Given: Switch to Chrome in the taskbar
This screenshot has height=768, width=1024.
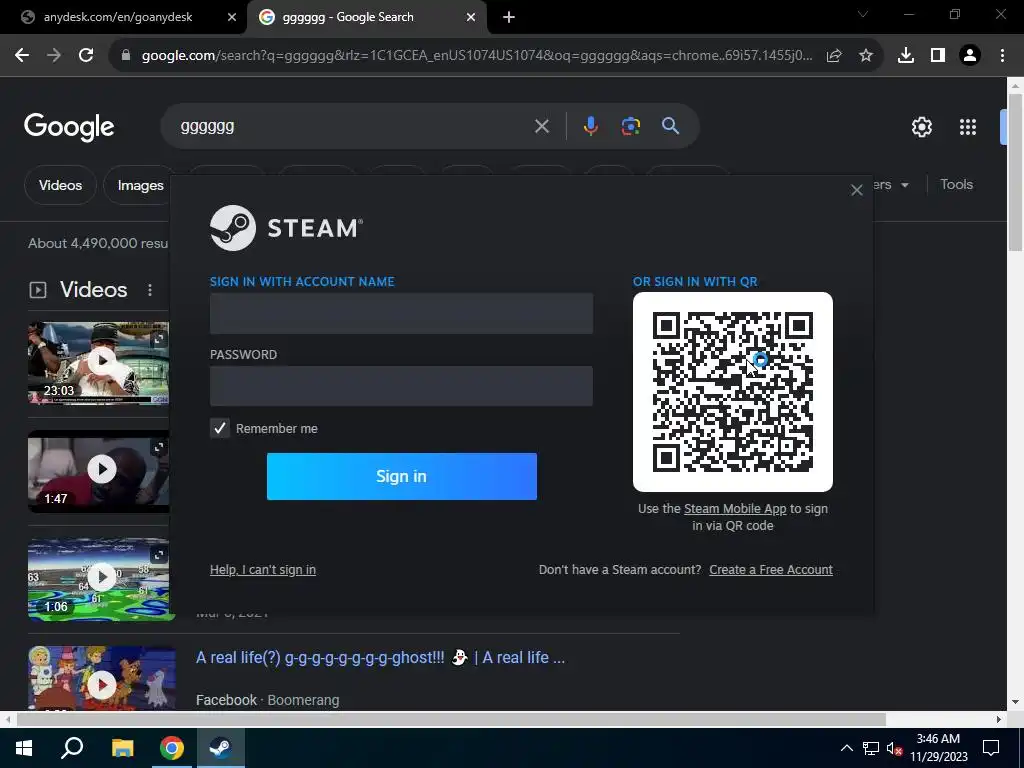Looking at the screenshot, I should [172, 748].
